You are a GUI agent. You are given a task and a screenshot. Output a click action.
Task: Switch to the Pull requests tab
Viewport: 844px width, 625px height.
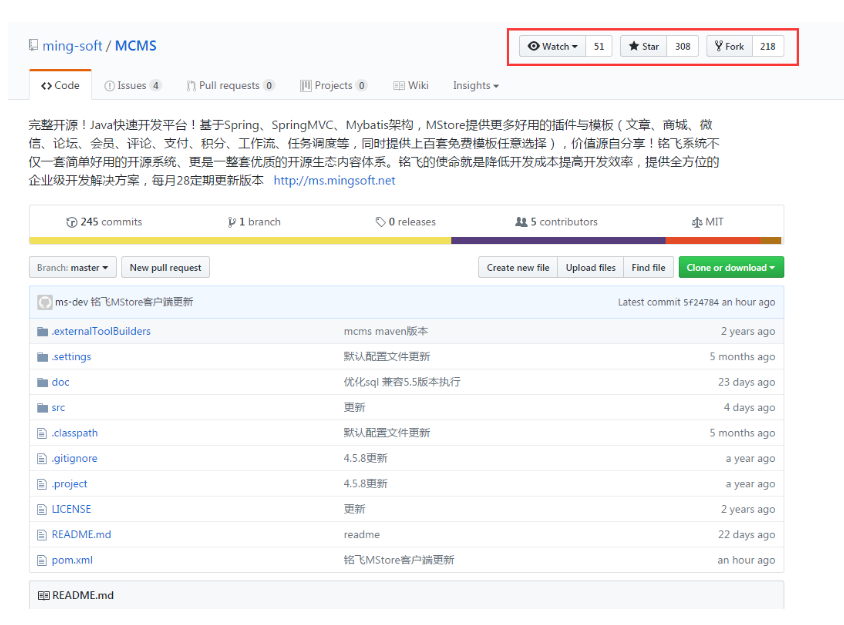230,86
